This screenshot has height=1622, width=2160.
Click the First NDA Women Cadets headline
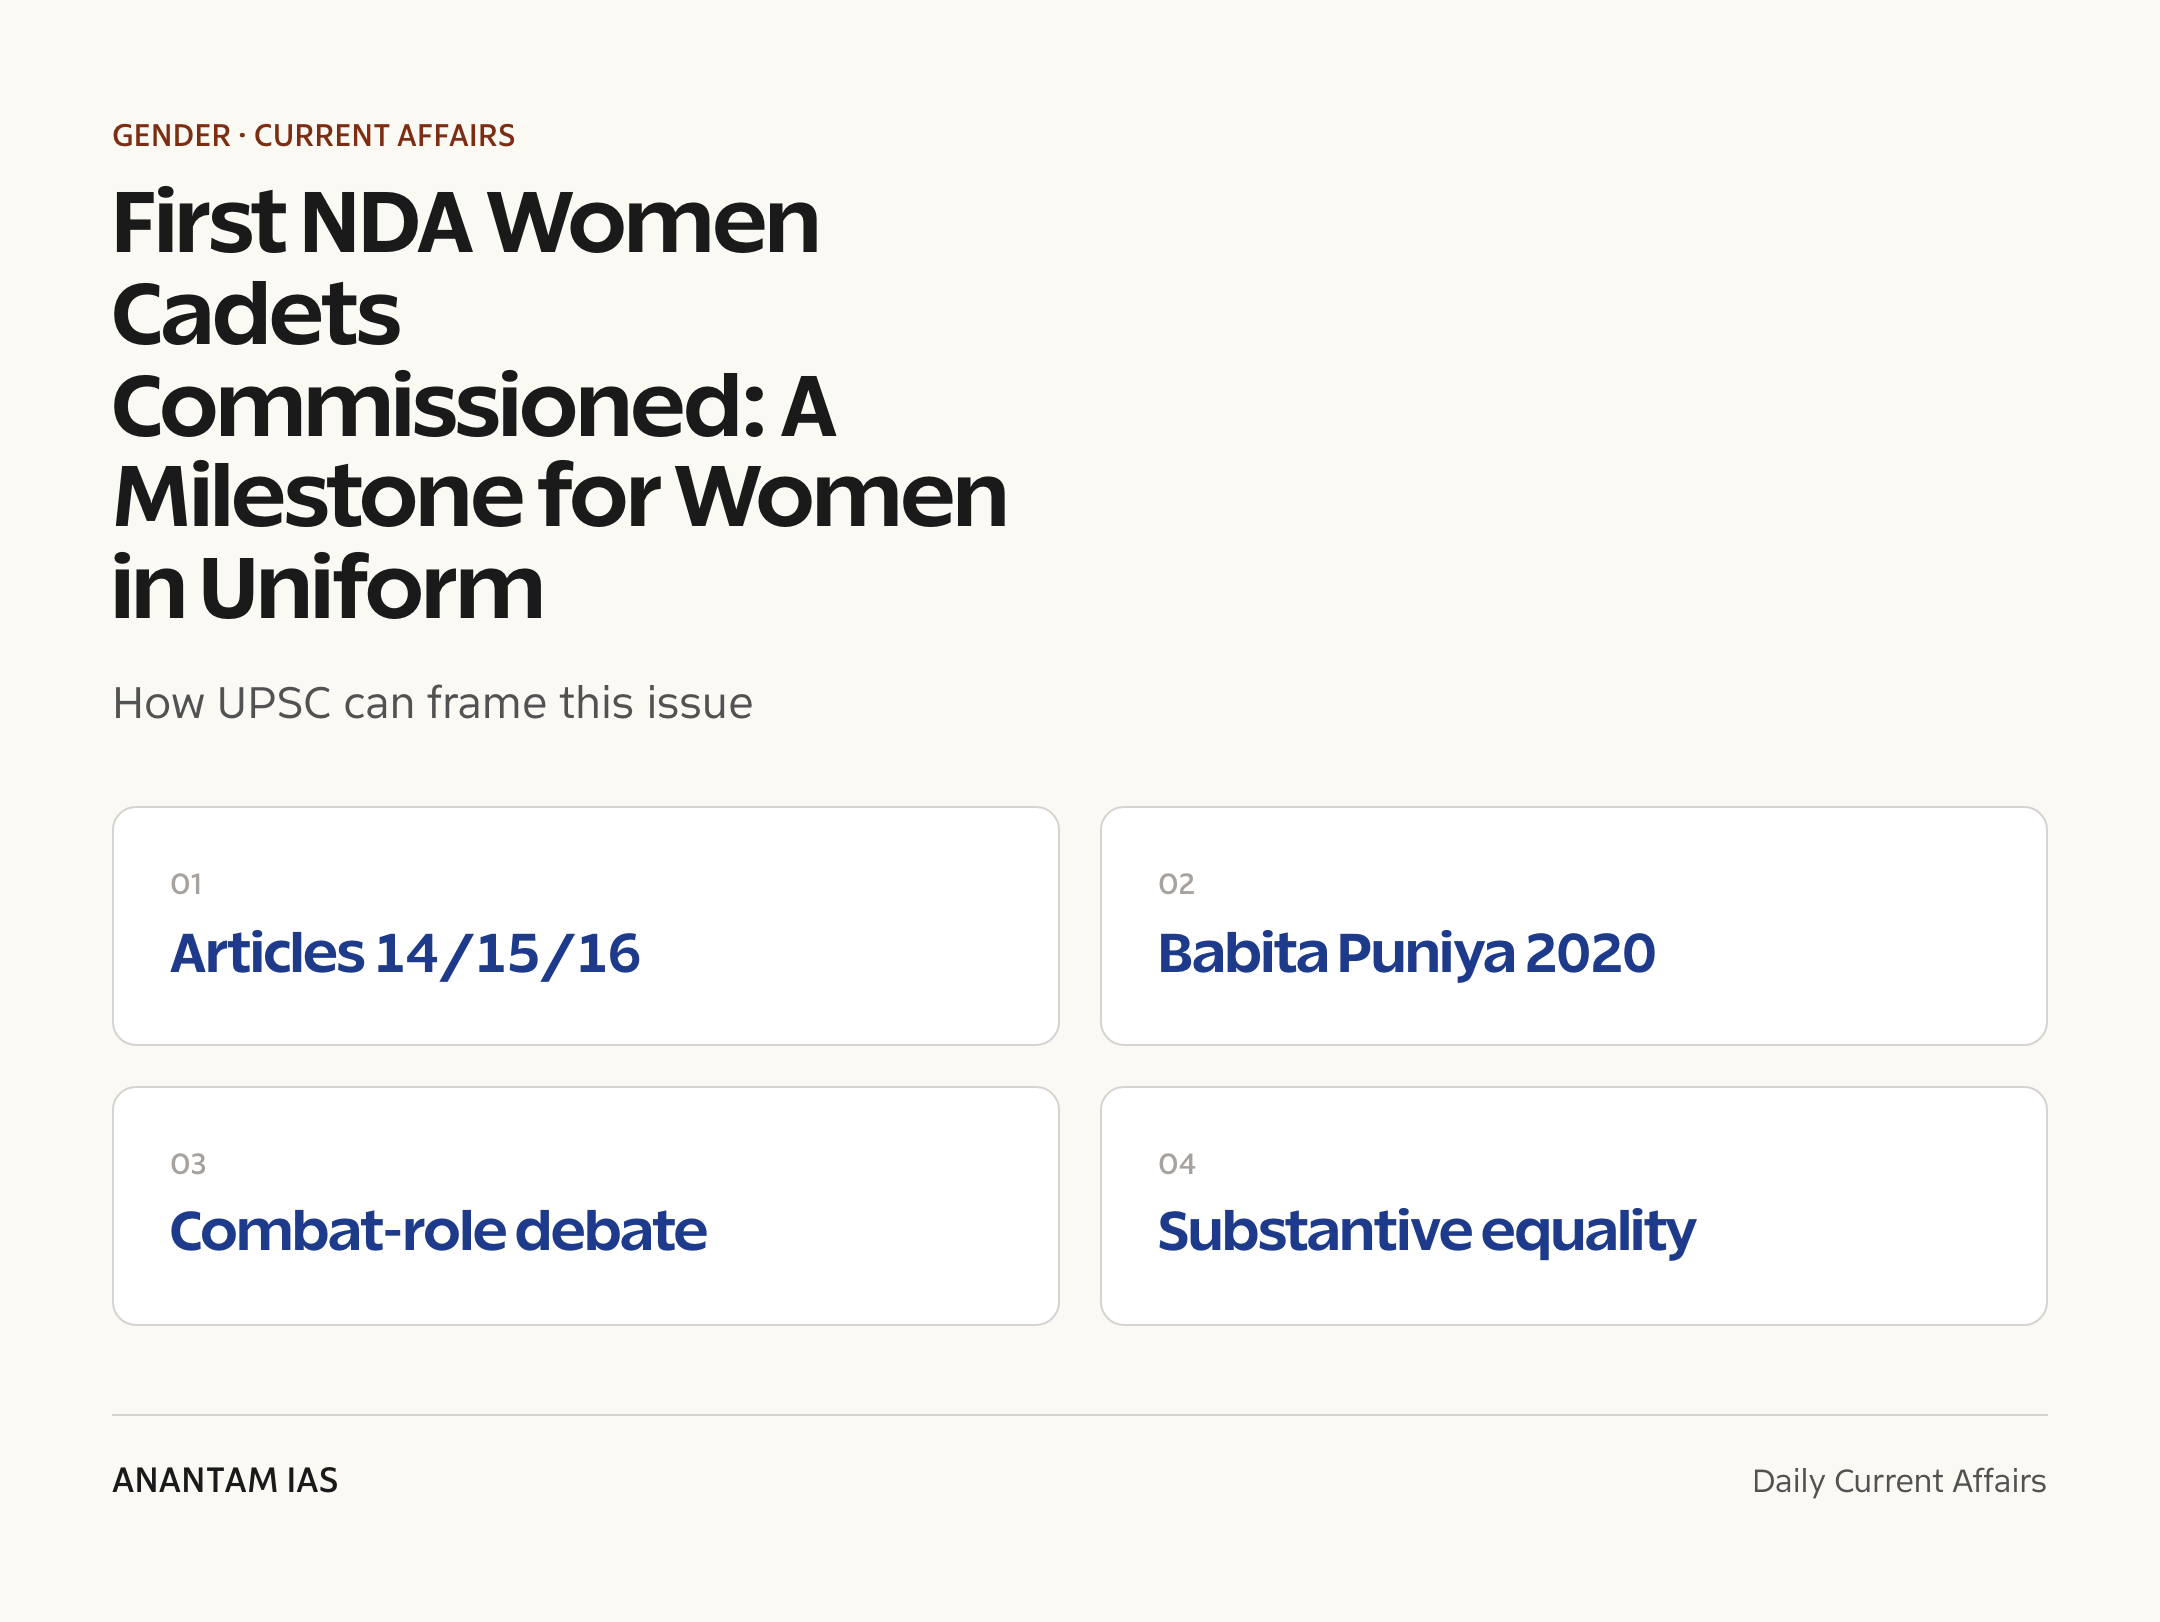(x=560, y=404)
